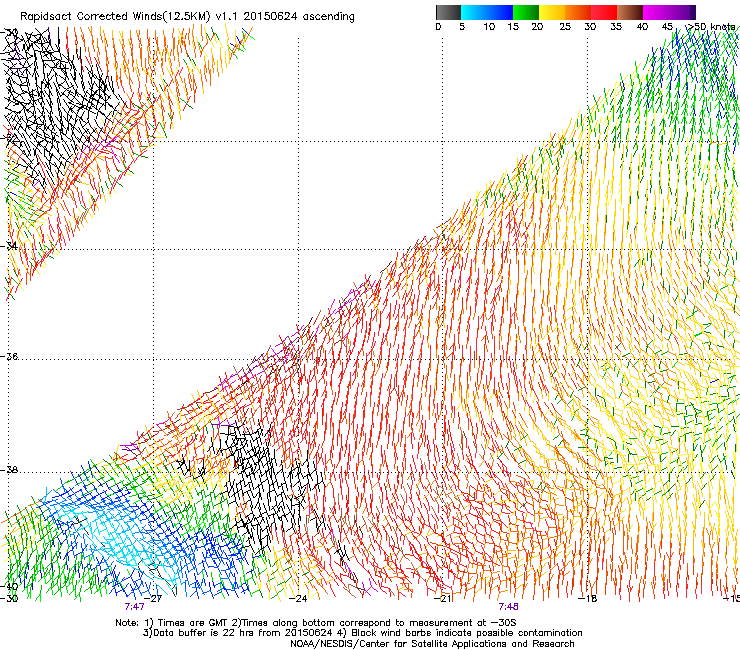Click the -40 latitude axis label
Viewport: 740px width, 650px height.
click(x=9, y=586)
